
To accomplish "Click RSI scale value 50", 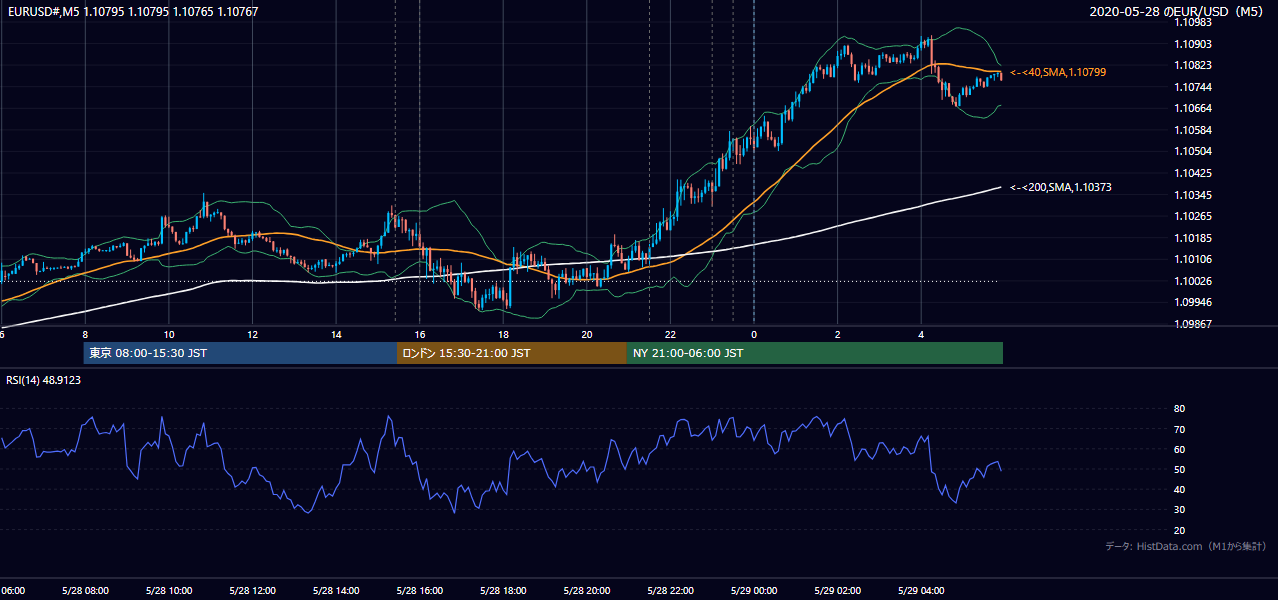I will tap(1179, 469).
